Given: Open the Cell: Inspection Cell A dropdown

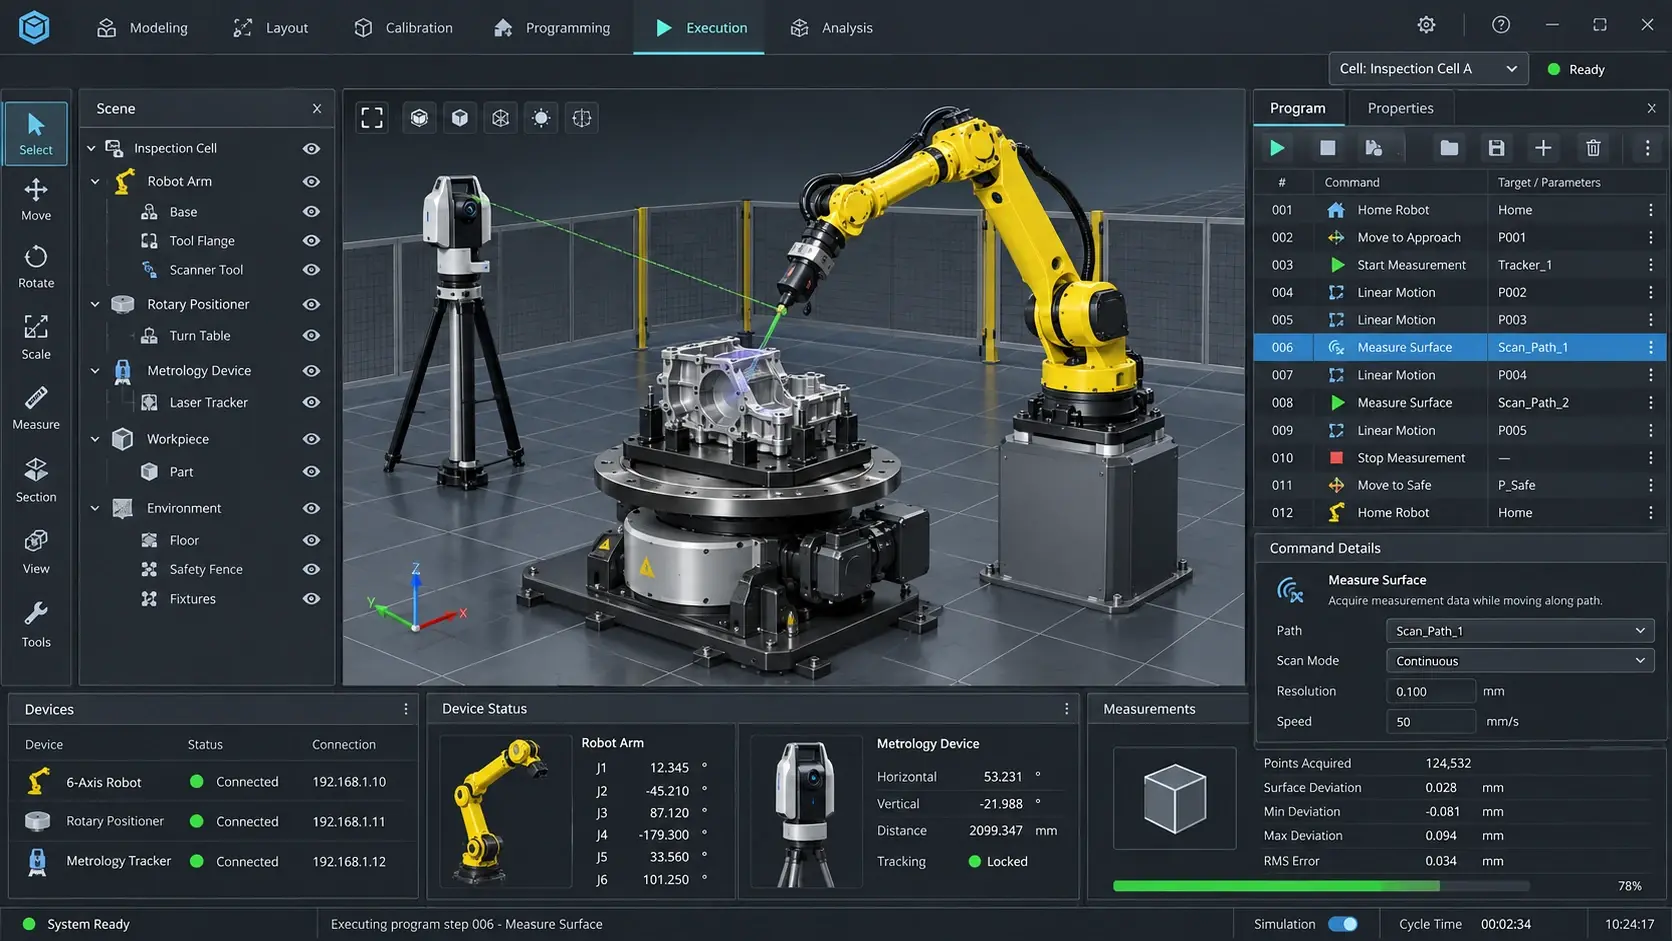Looking at the screenshot, I should (x=1428, y=69).
